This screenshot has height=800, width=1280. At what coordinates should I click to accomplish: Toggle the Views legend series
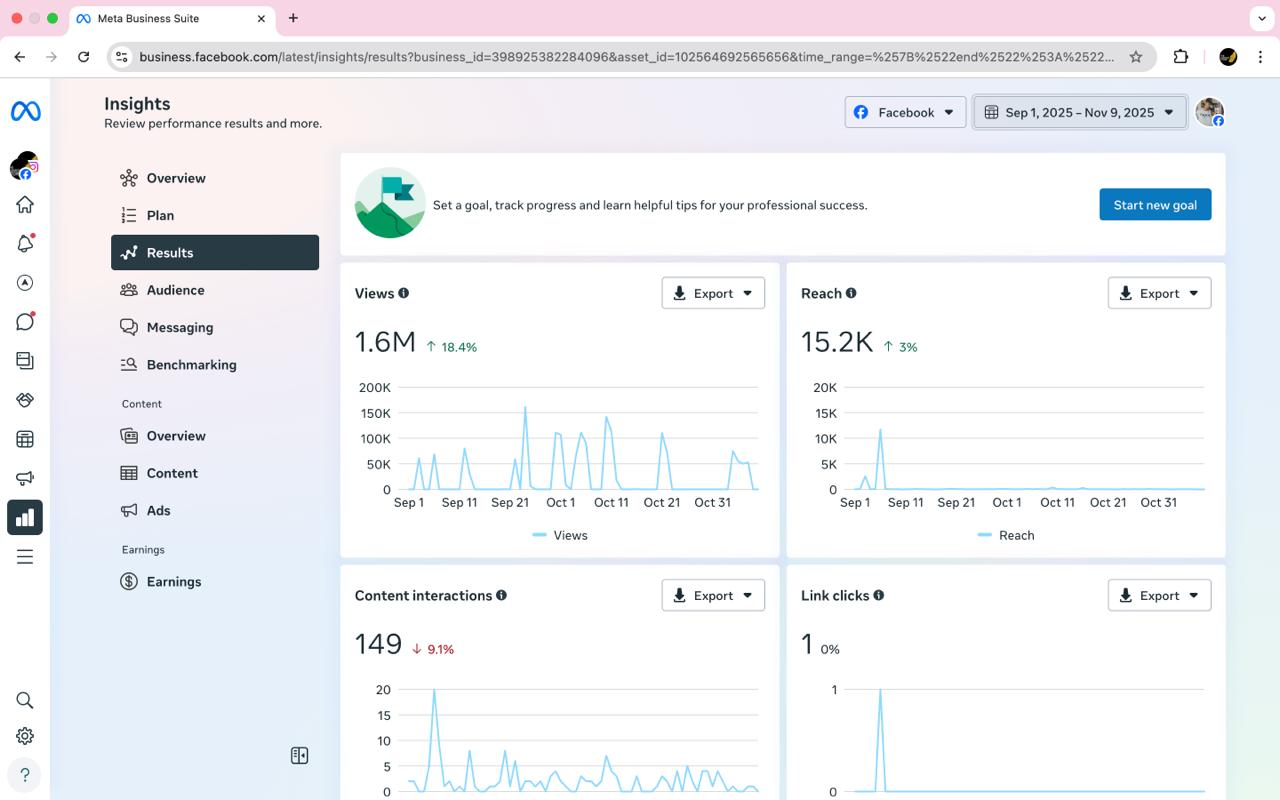[x=560, y=535]
